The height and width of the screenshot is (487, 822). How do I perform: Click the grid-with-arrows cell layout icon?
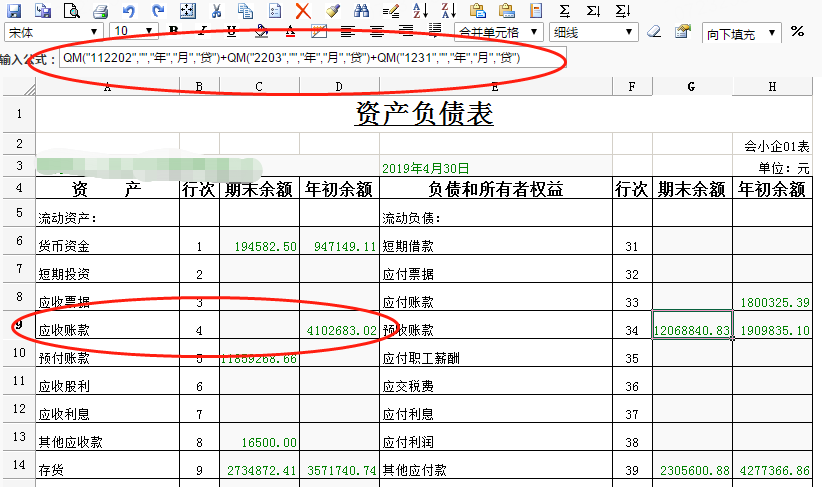187,10
